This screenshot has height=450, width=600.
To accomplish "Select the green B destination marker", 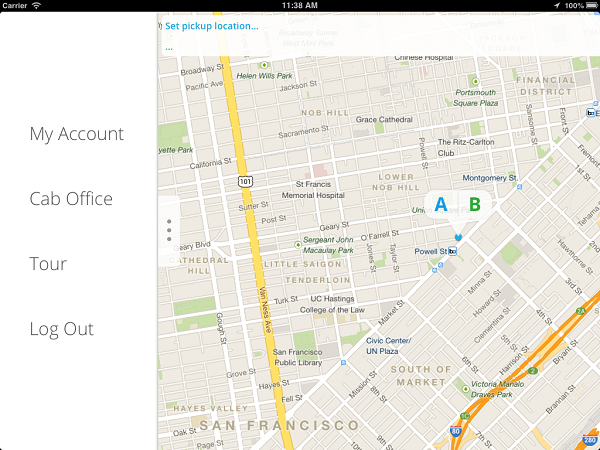I will 474,204.
